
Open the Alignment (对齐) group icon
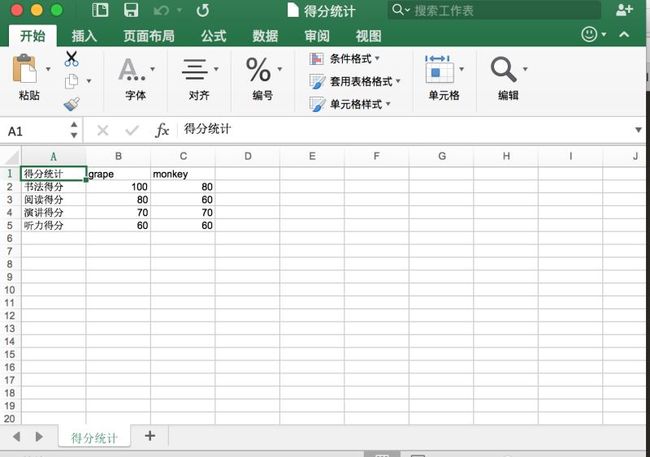coord(195,69)
